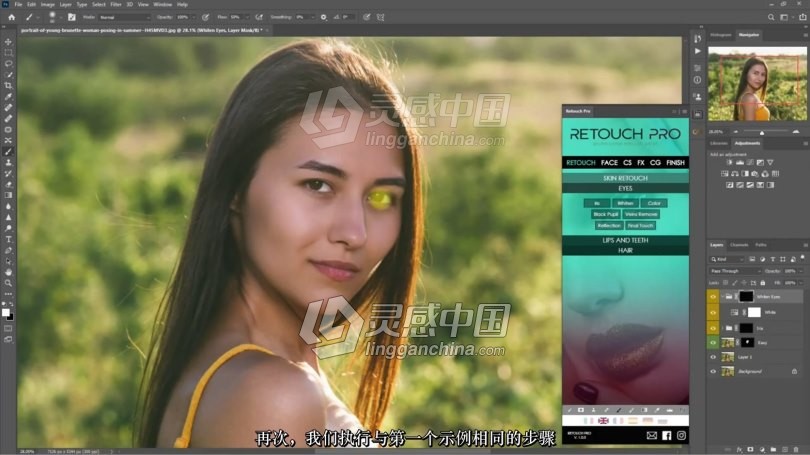The height and width of the screenshot is (455, 810).
Task: Hide the Eyes layer
Action: (x=713, y=342)
